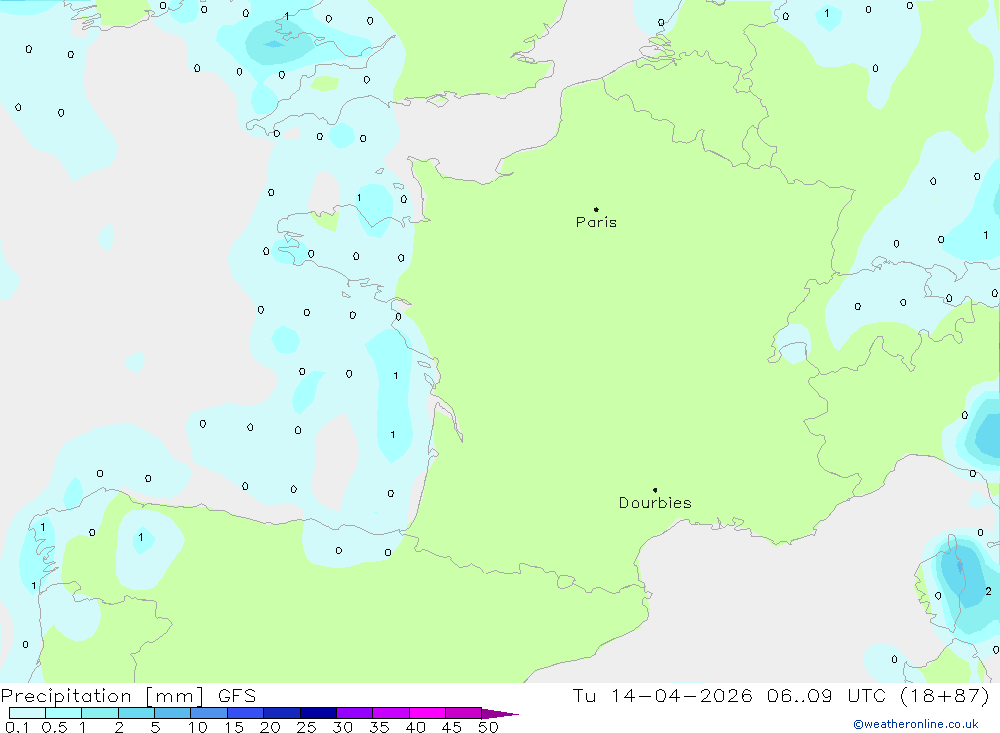Click the '30' legend scale label

tap(343, 727)
